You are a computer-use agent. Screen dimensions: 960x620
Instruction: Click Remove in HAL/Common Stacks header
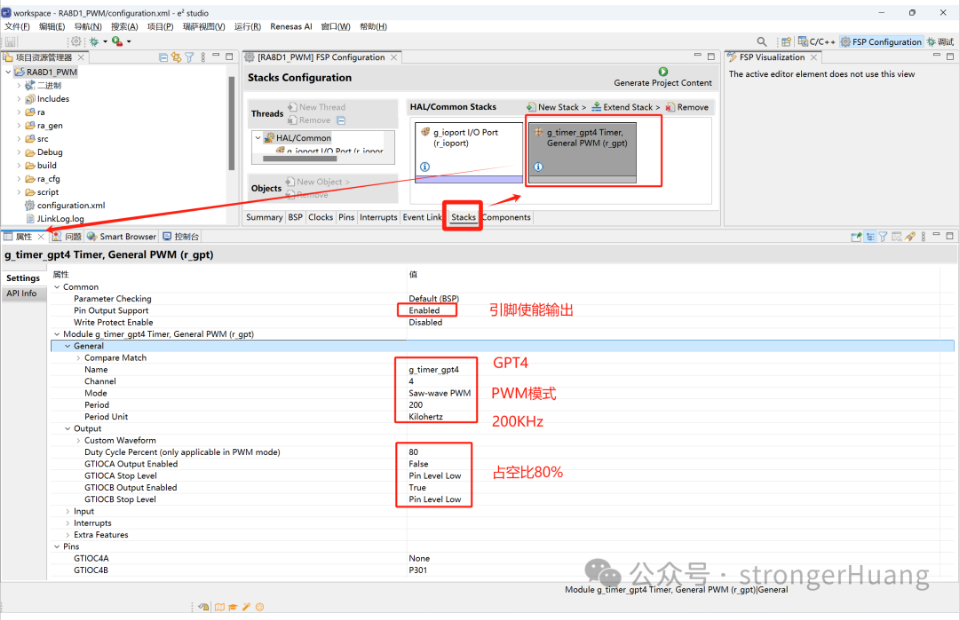click(687, 107)
